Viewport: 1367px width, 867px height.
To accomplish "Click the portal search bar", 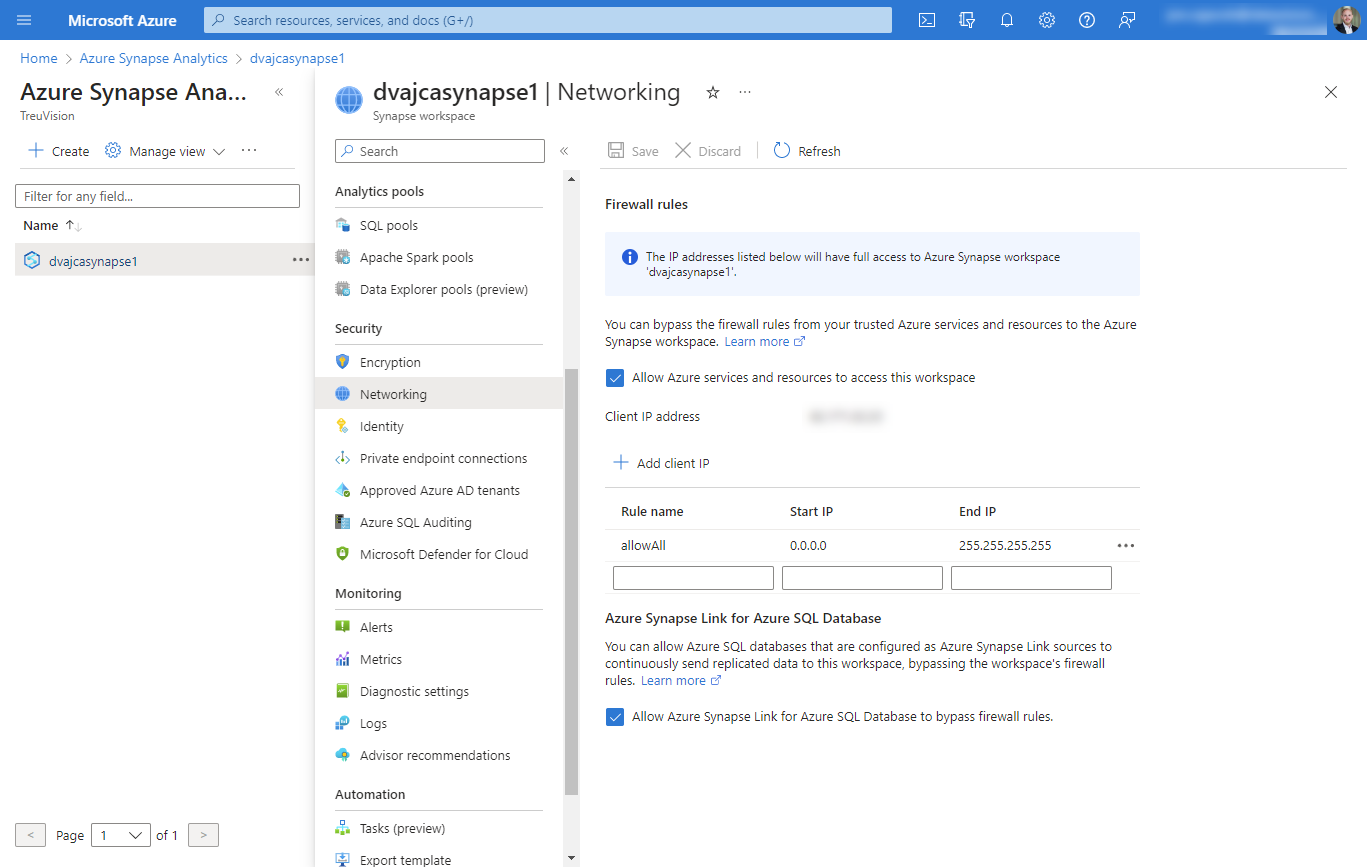I will coord(548,20).
